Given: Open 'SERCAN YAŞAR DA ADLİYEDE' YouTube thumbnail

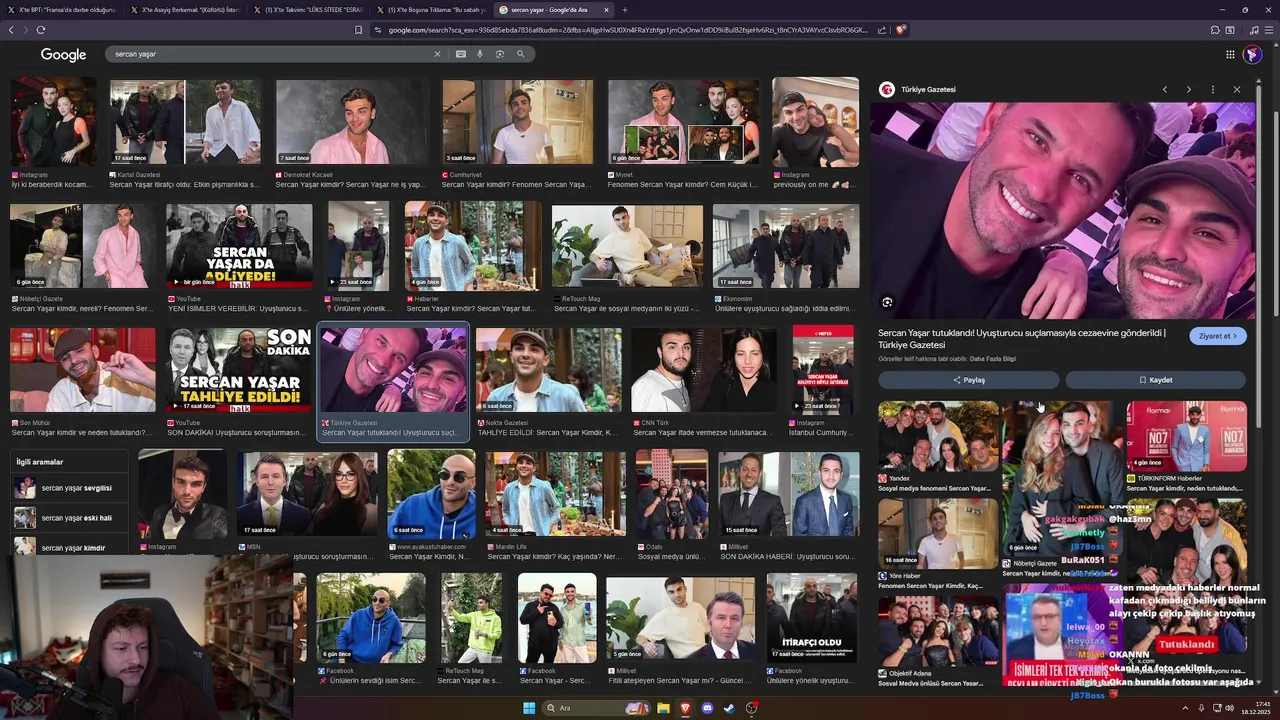Looking at the screenshot, I should [239, 246].
